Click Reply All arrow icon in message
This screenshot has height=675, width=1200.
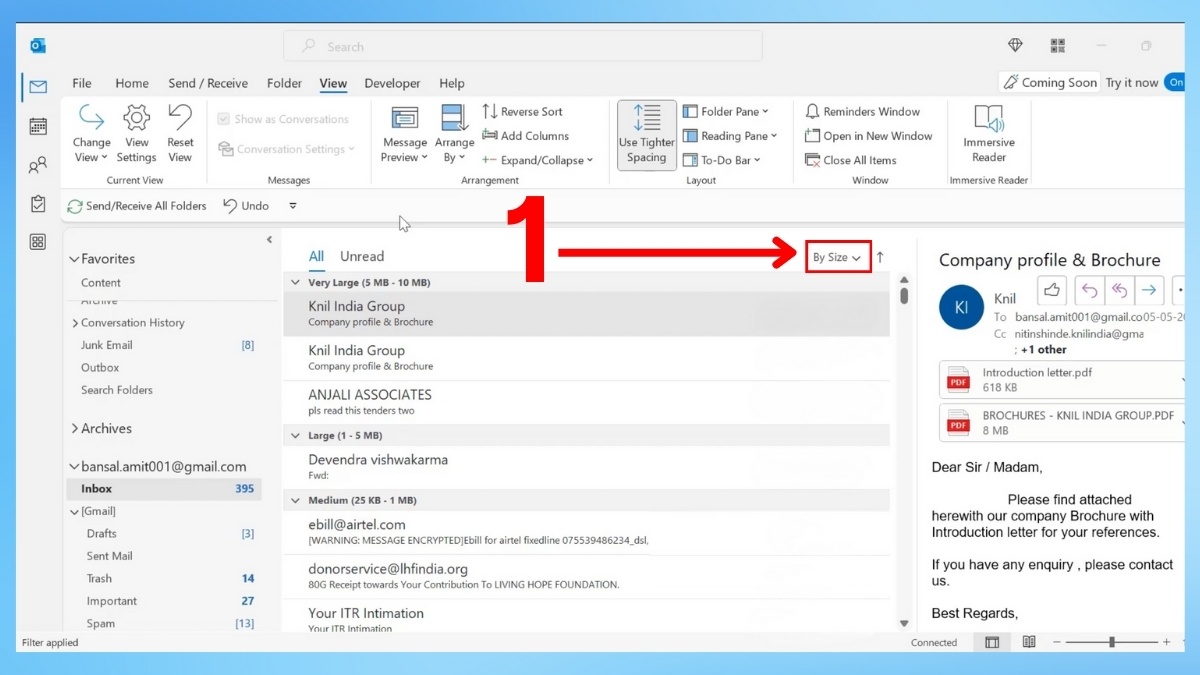click(x=1118, y=290)
